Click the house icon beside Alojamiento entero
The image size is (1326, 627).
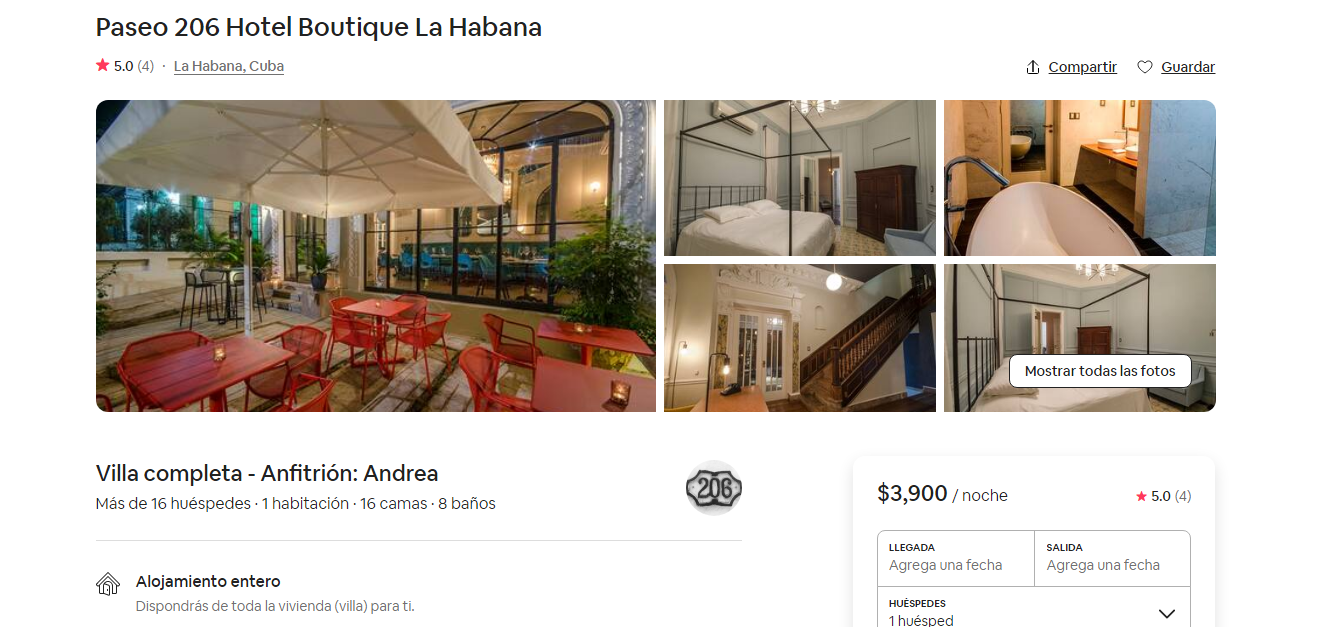click(x=108, y=584)
